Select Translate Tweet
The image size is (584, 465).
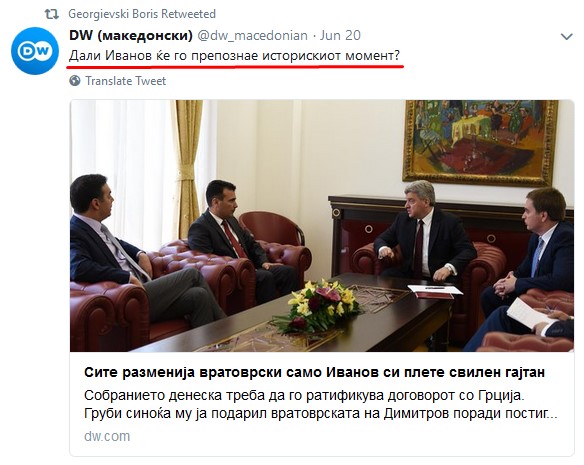point(126,81)
